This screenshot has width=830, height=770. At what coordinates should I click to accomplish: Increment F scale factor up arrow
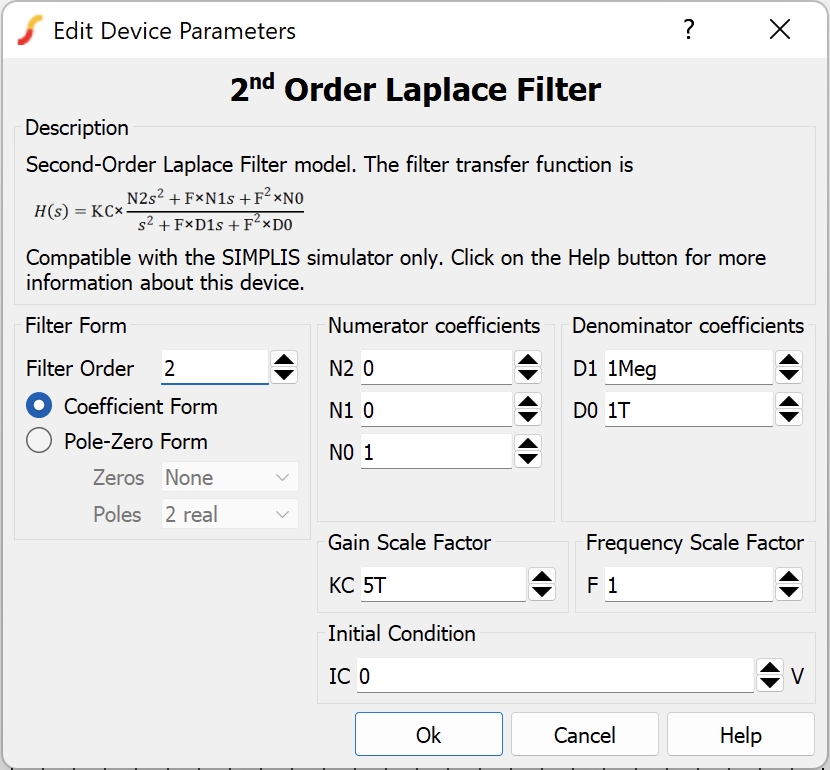click(789, 577)
